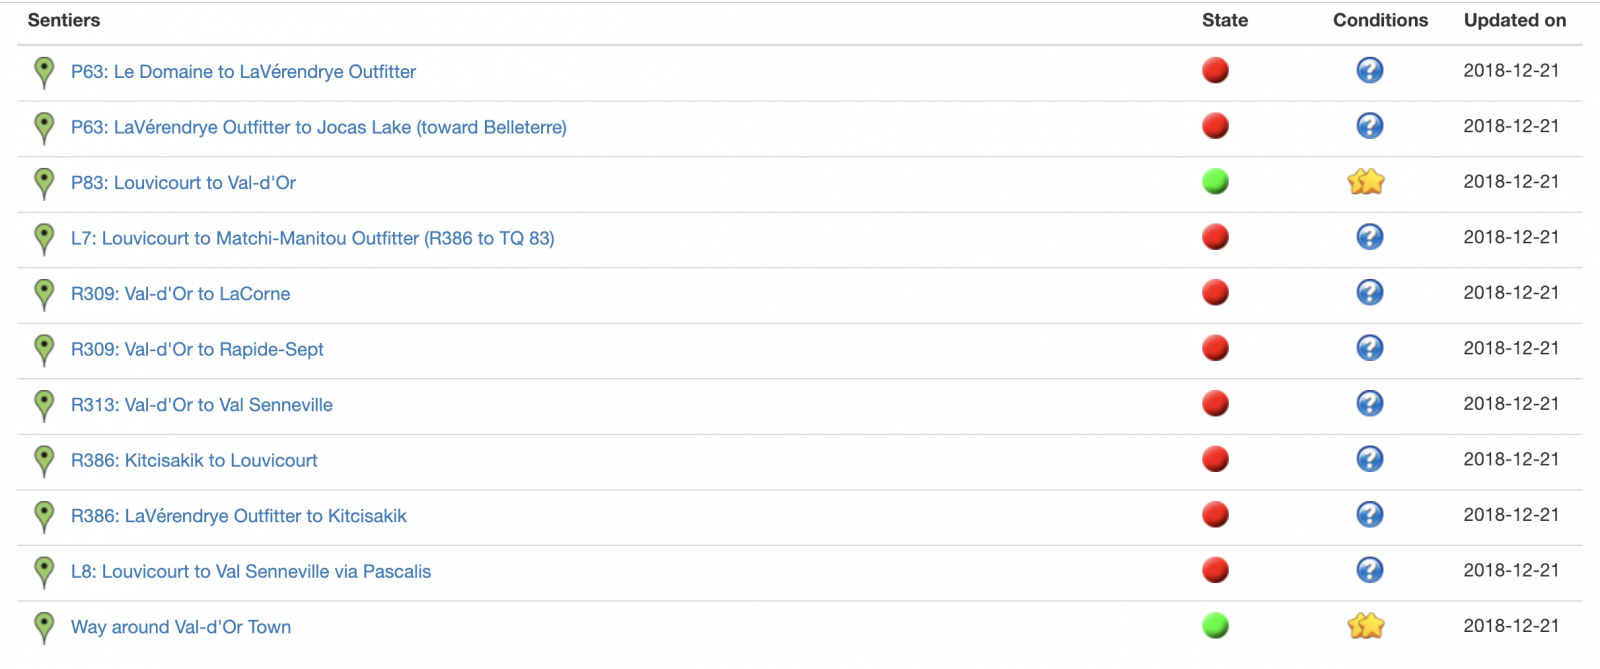
Task: Click the Conditions column header
Action: point(1380,20)
